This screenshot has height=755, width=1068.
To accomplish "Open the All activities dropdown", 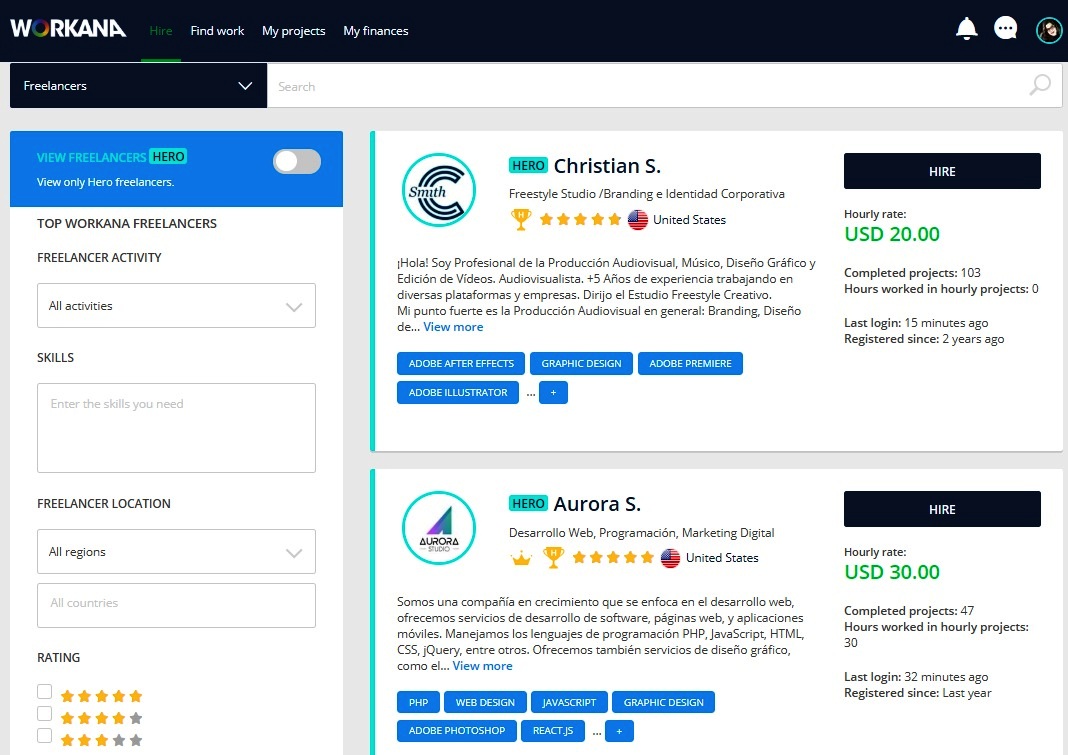I will coord(176,306).
